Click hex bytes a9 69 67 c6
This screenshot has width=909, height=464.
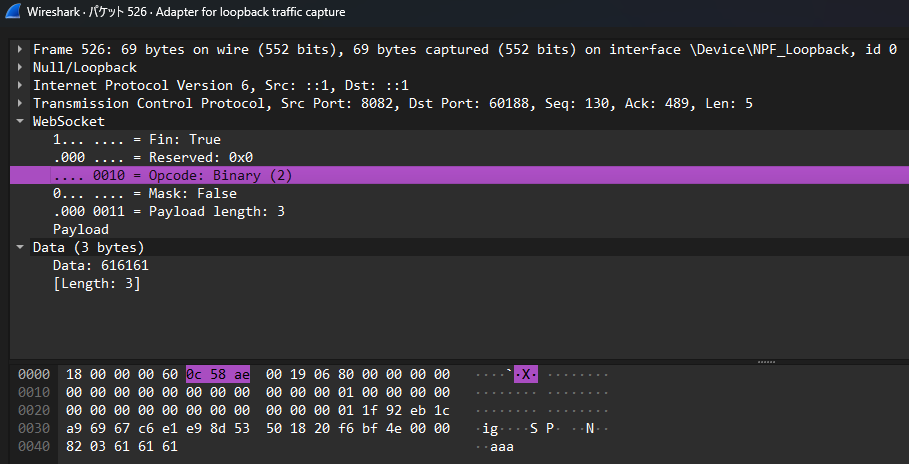110,429
